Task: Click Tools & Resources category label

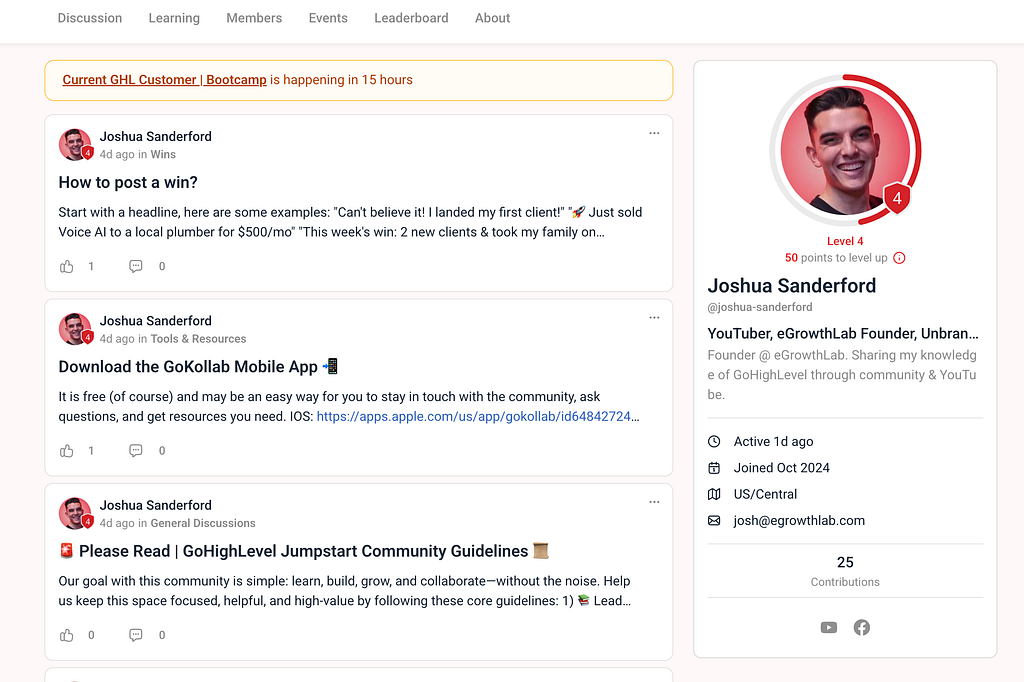Action: pos(199,339)
